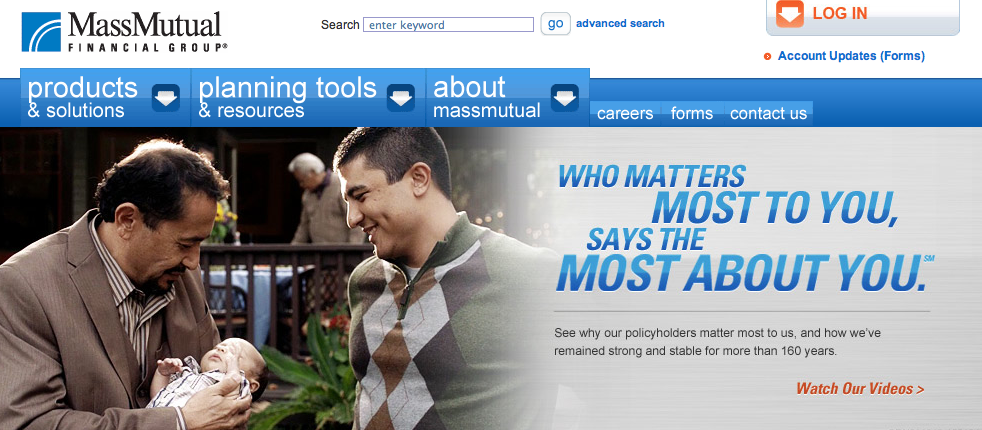Click the MassMutual blue logo icon
982x430 pixels.
point(41,32)
